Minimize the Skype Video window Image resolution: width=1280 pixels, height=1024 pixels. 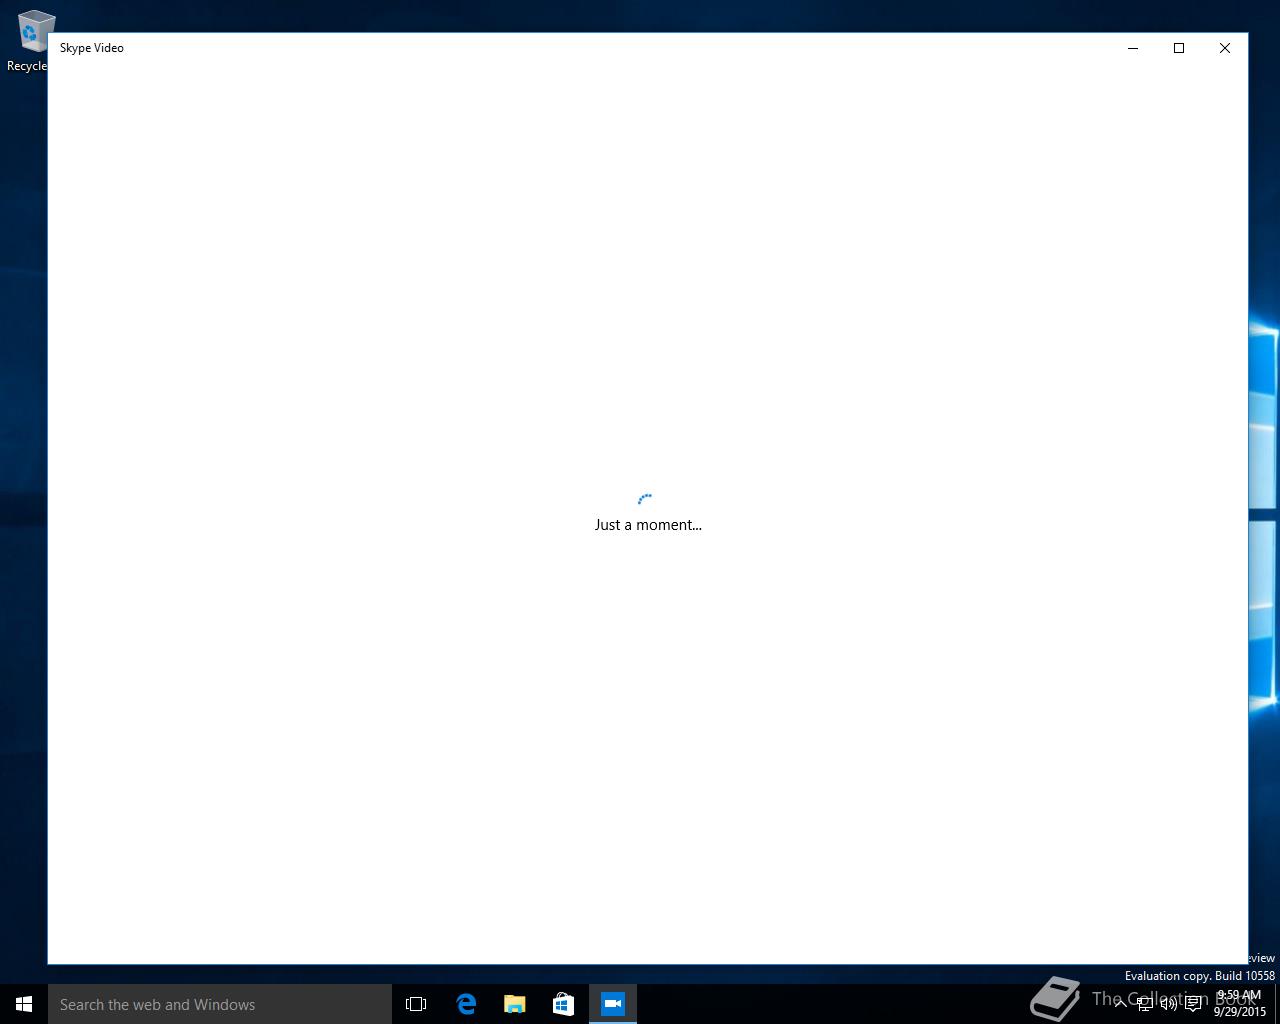1133,48
